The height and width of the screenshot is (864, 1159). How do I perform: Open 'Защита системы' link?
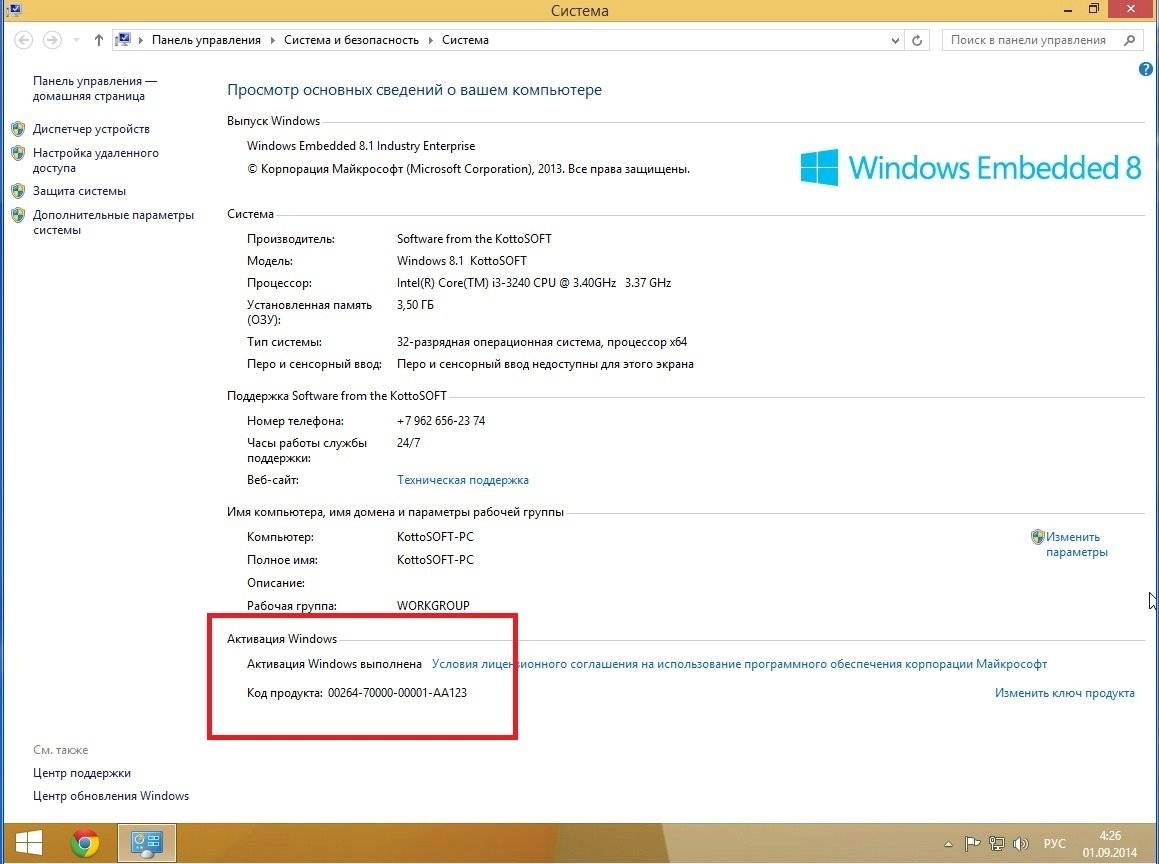79,191
